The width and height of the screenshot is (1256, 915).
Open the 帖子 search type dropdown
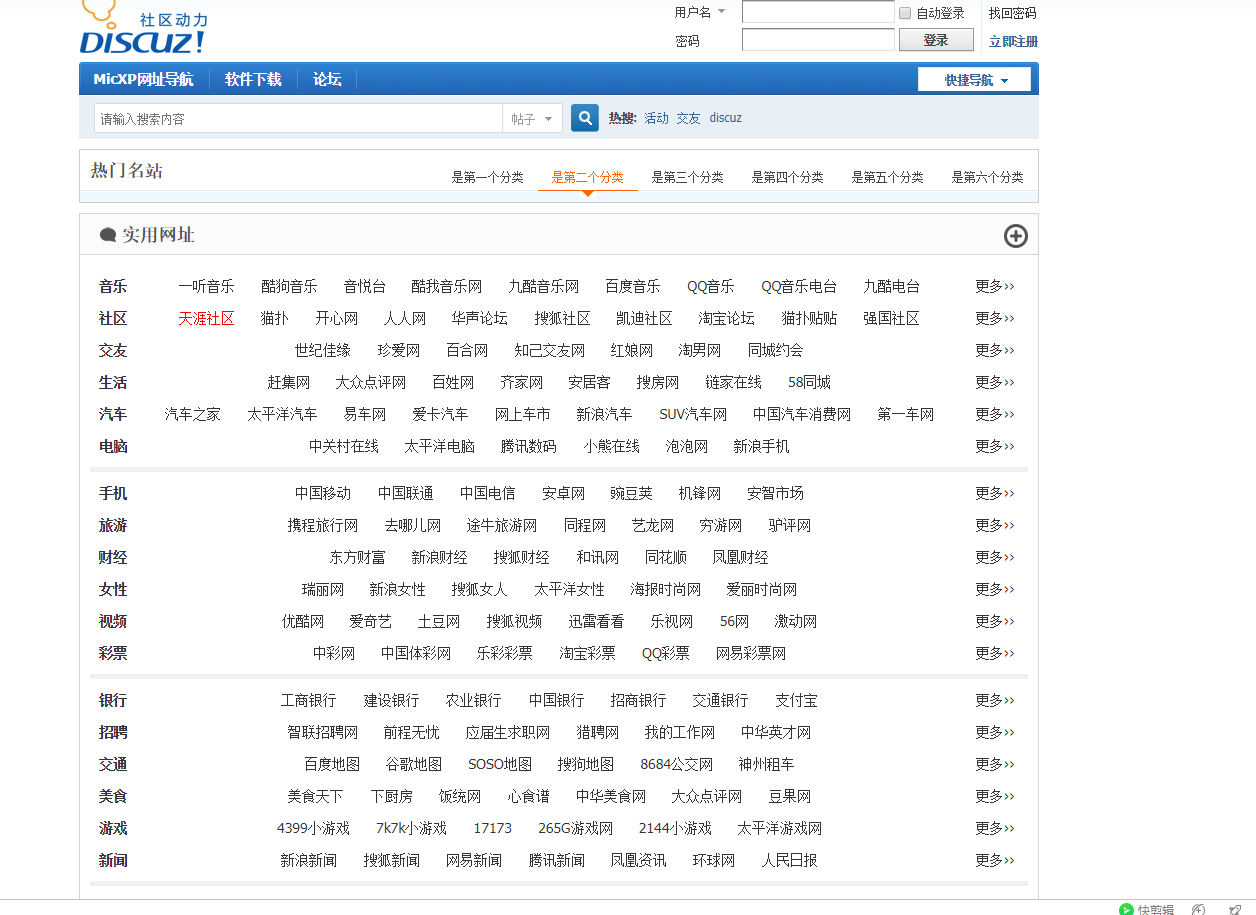532,118
